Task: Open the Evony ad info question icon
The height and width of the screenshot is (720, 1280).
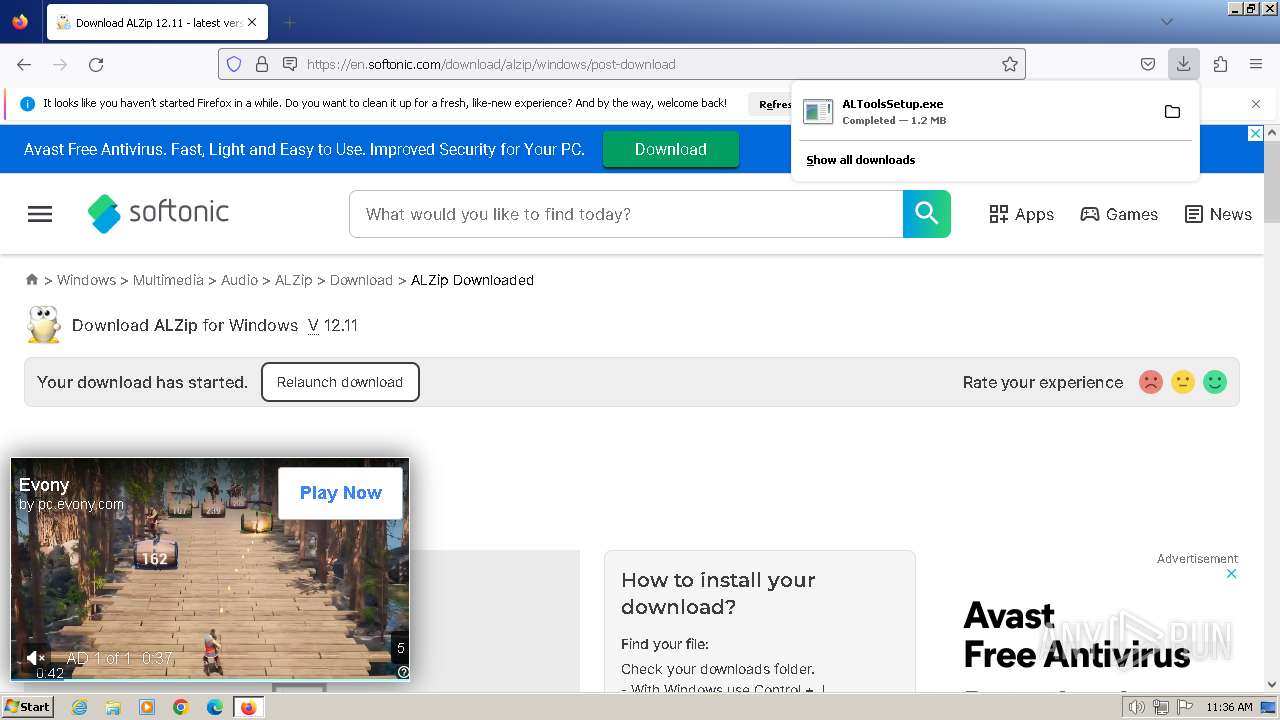Action: coord(403,672)
